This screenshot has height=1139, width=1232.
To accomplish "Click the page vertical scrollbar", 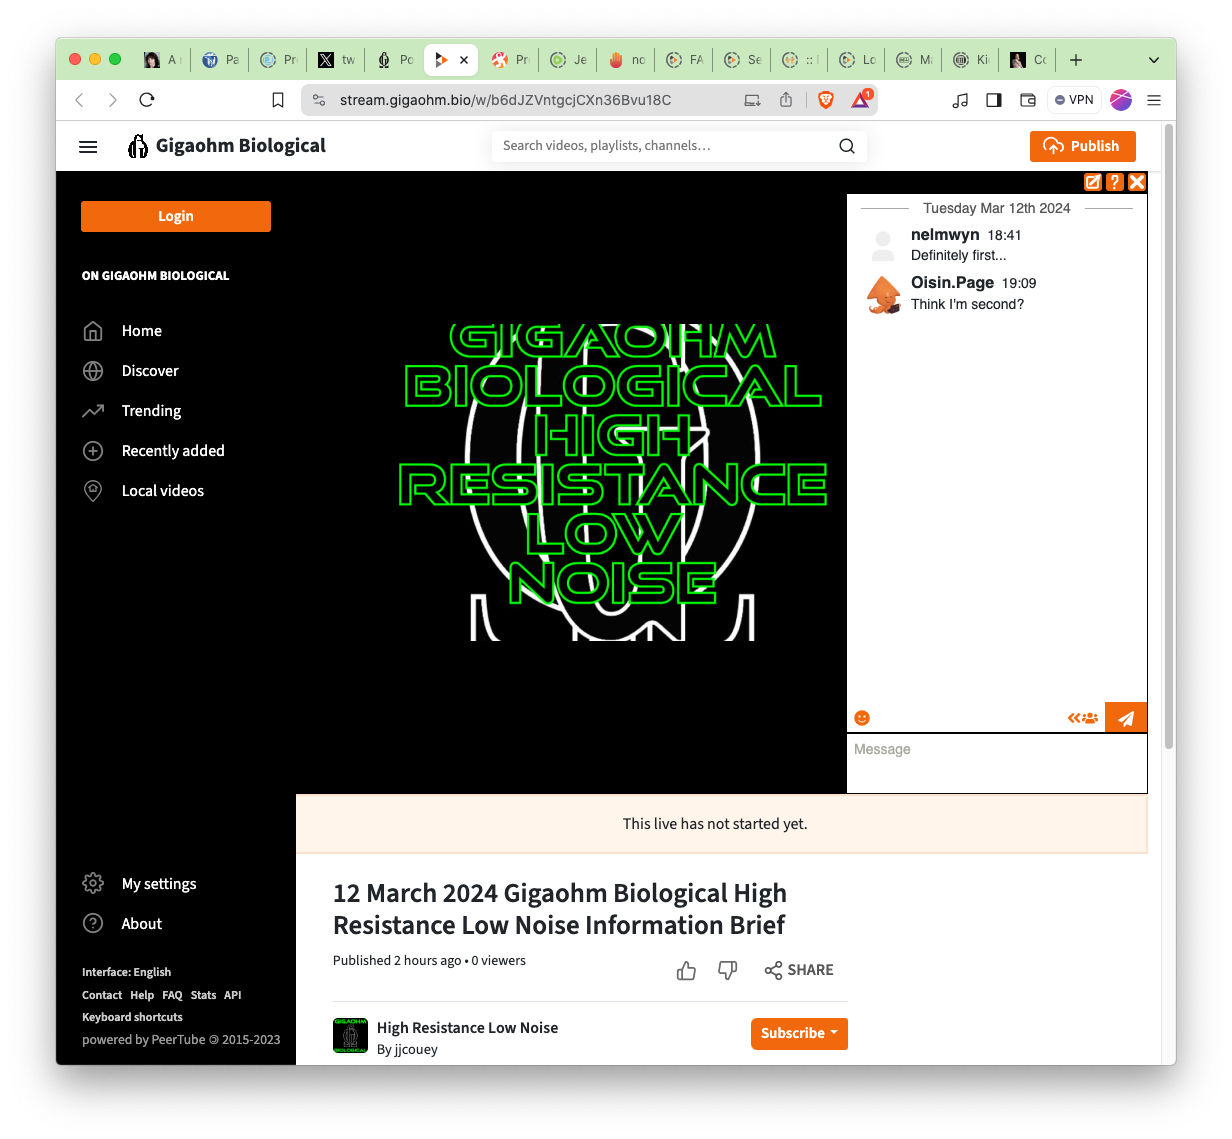I will (x=1169, y=436).
